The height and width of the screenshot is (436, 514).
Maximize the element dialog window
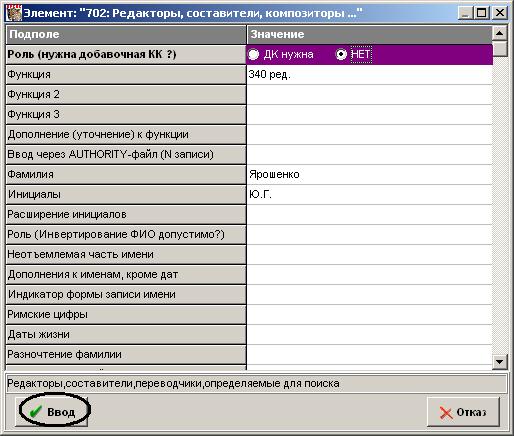(481, 13)
